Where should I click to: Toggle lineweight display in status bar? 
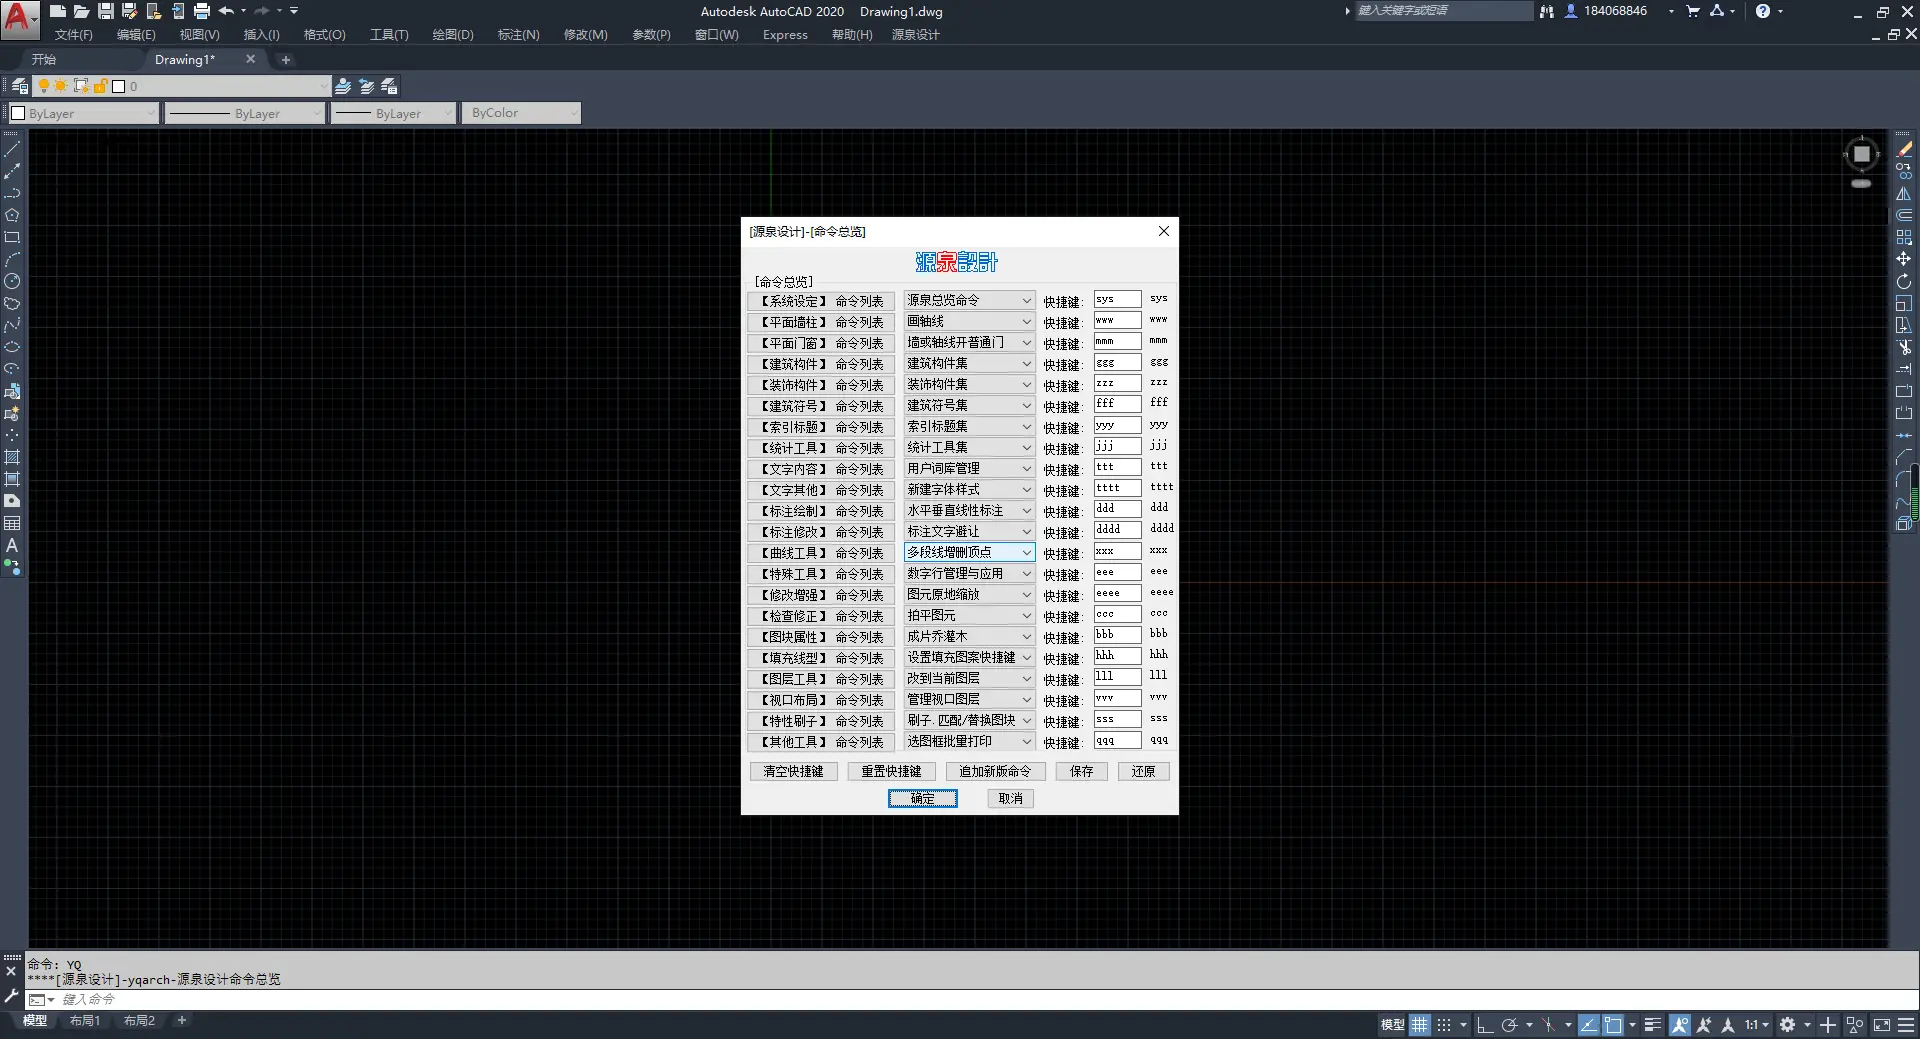[1653, 1024]
